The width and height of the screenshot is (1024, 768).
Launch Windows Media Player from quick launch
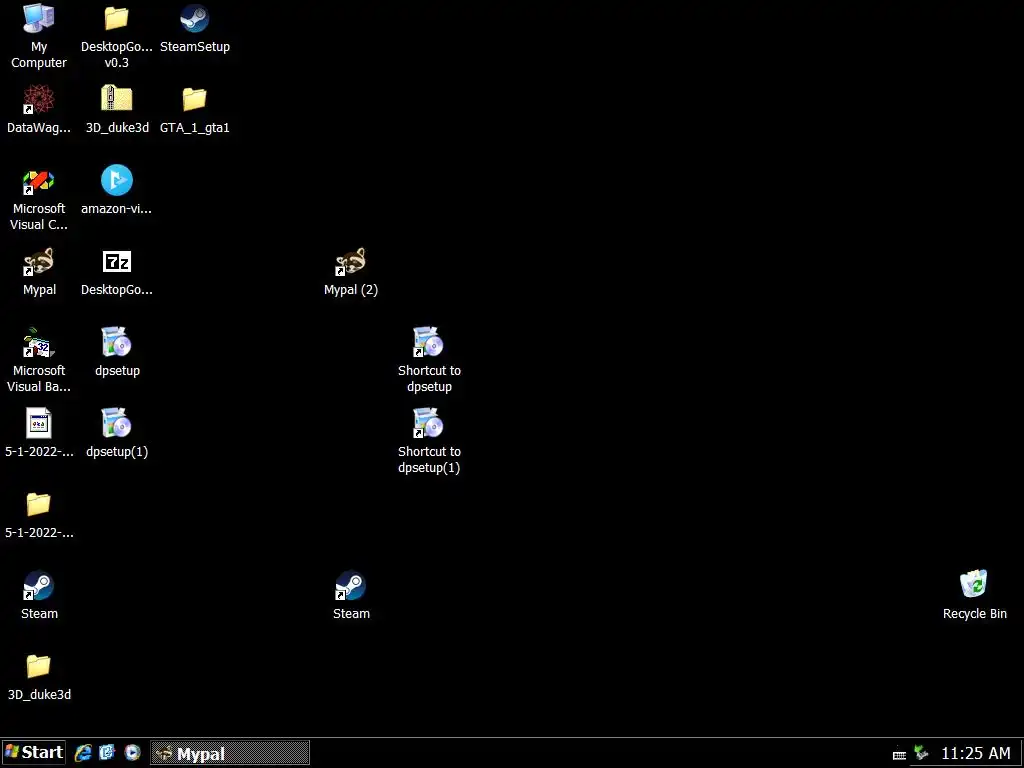tap(133, 753)
